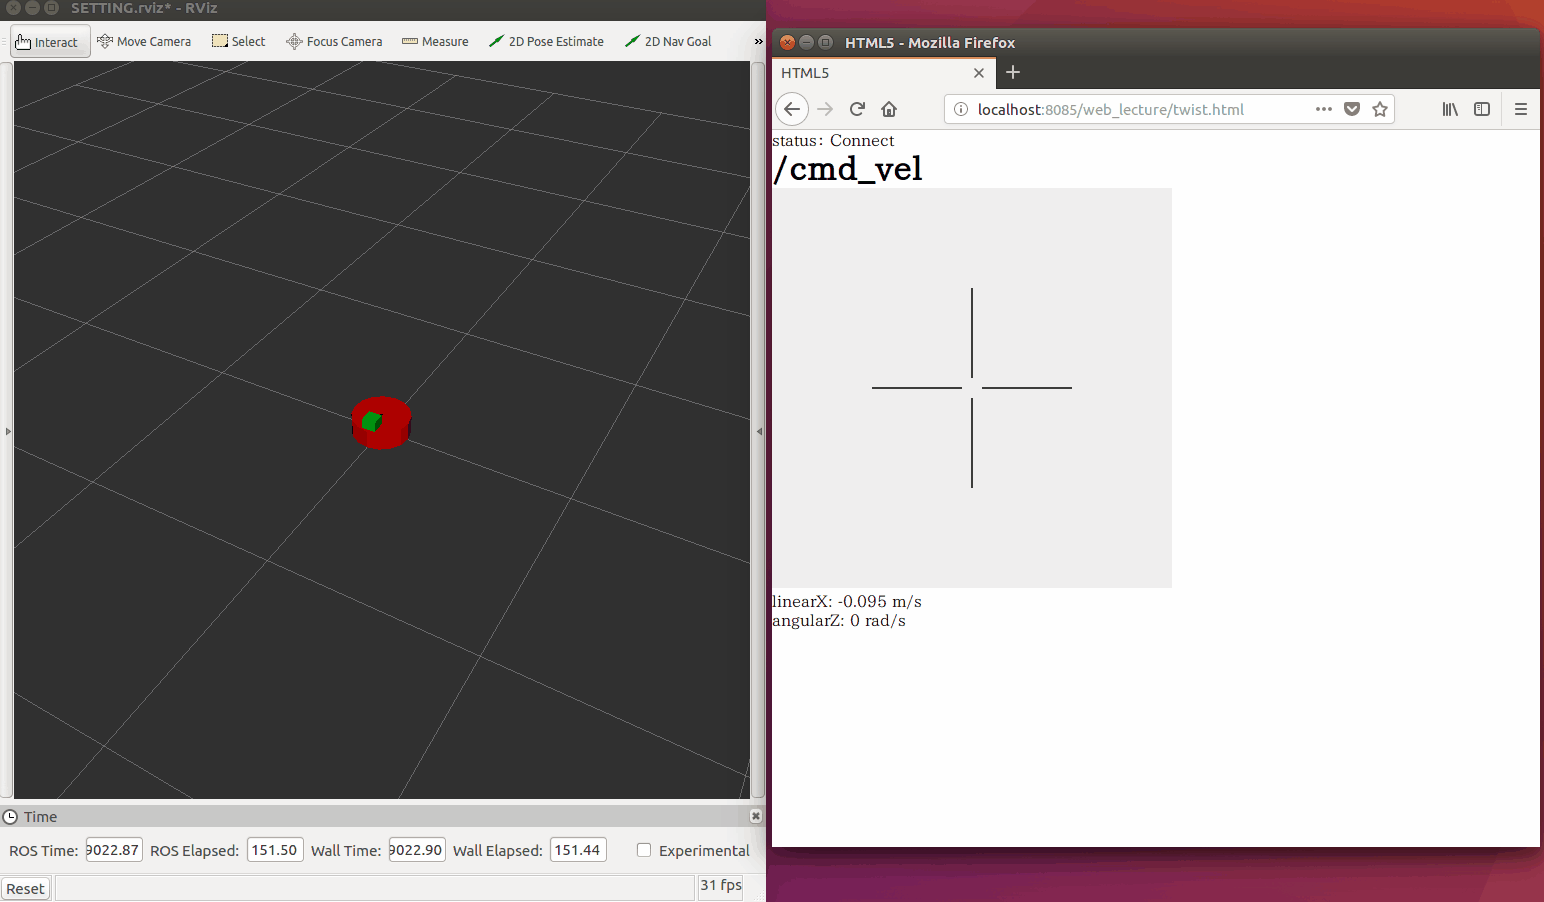
Task: Go back one page in Firefox
Action: point(792,109)
